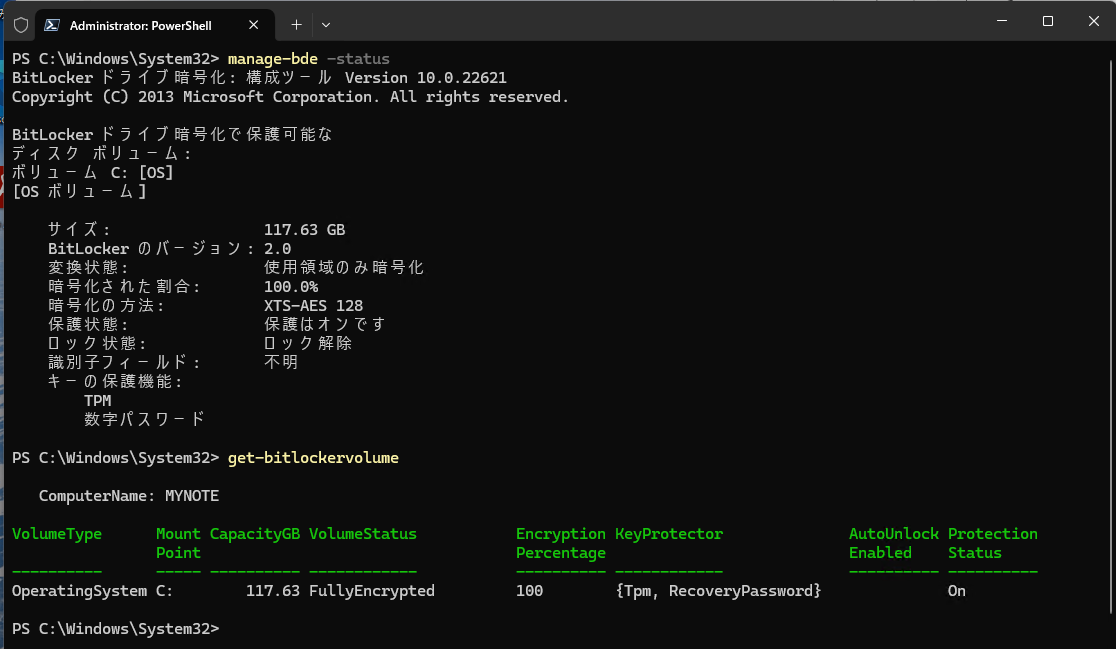The height and width of the screenshot is (649, 1116).
Task: Click the get-bitlockervolume command text
Action: 312,457
